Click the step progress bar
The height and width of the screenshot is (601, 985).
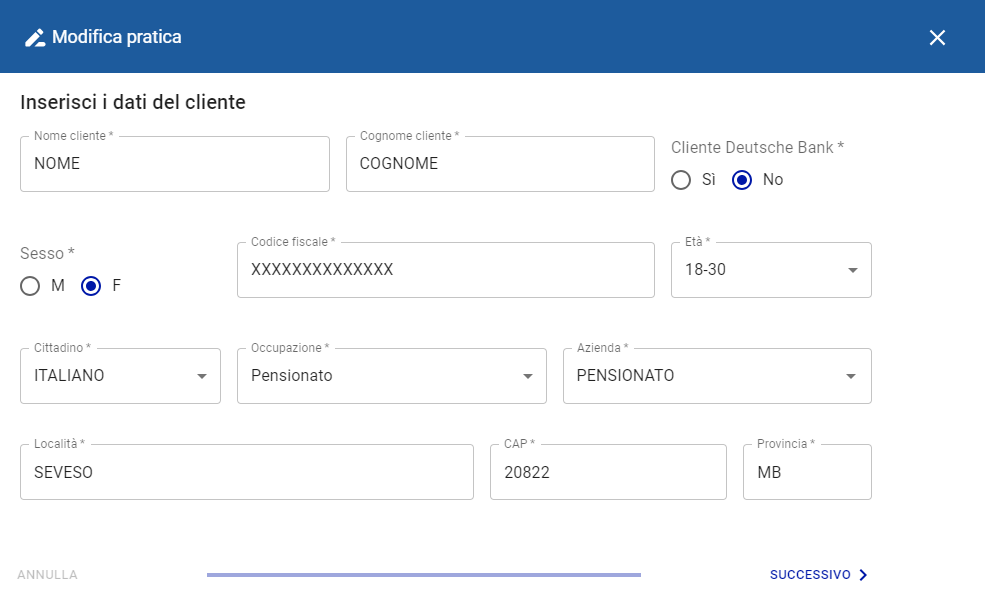pos(423,575)
